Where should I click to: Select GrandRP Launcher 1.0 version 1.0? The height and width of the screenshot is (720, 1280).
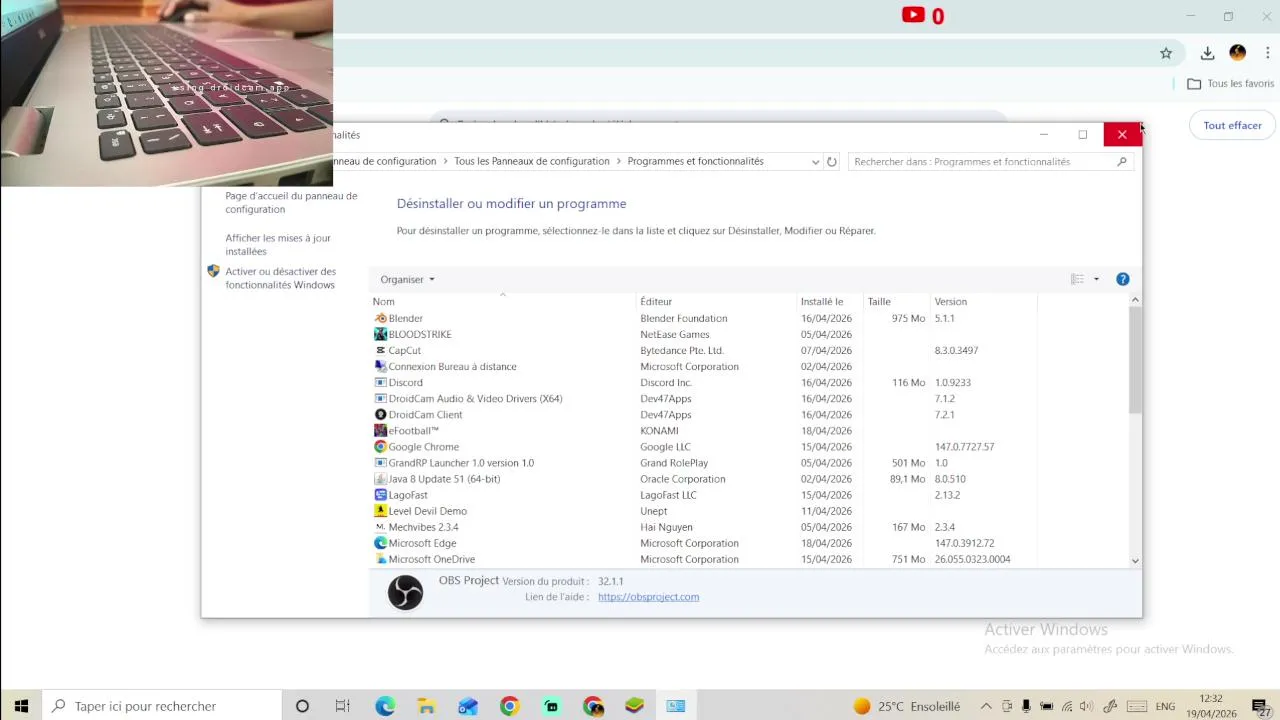click(x=705, y=463)
